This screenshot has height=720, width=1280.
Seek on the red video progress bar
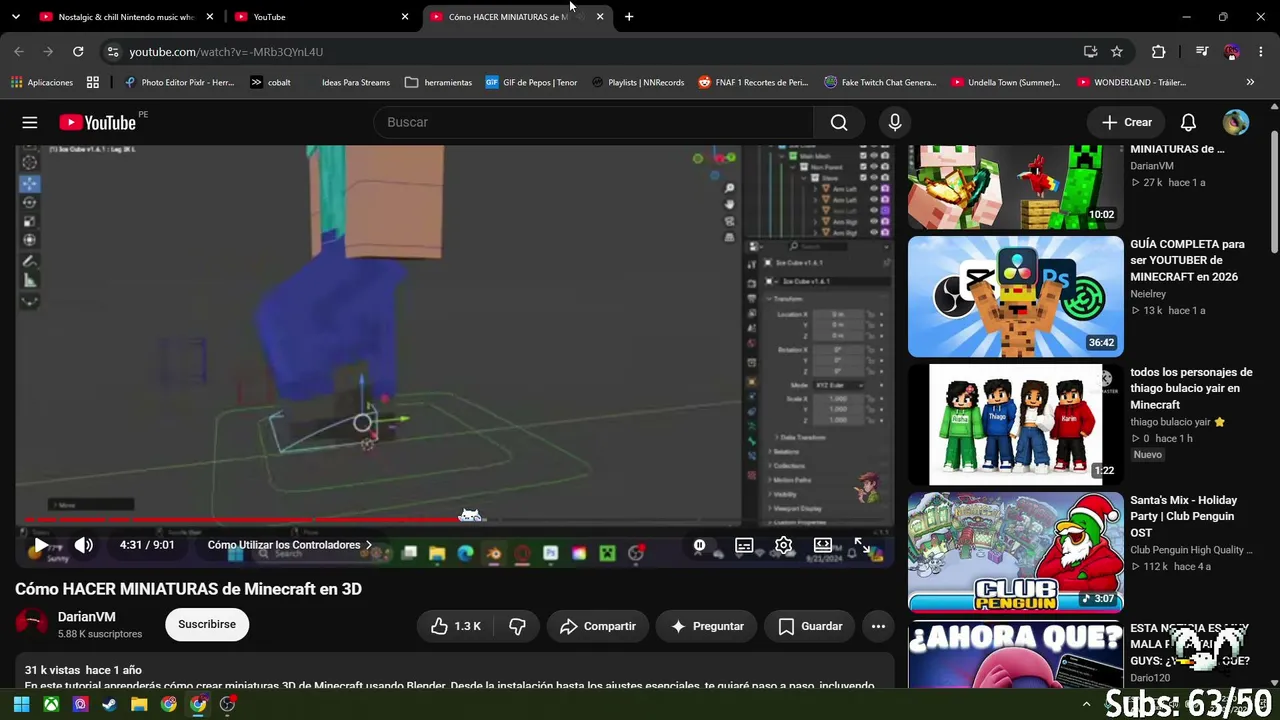point(455,519)
